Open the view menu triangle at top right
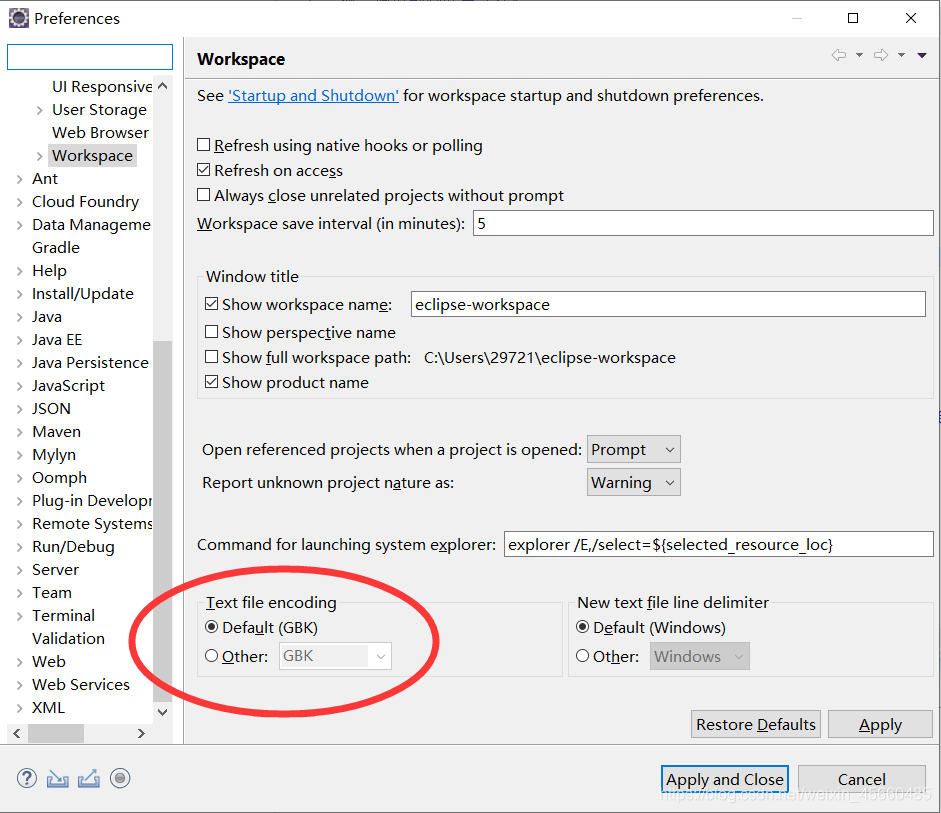The height and width of the screenshot is (813, 941). pyautogui.click(x=921, y=57)
